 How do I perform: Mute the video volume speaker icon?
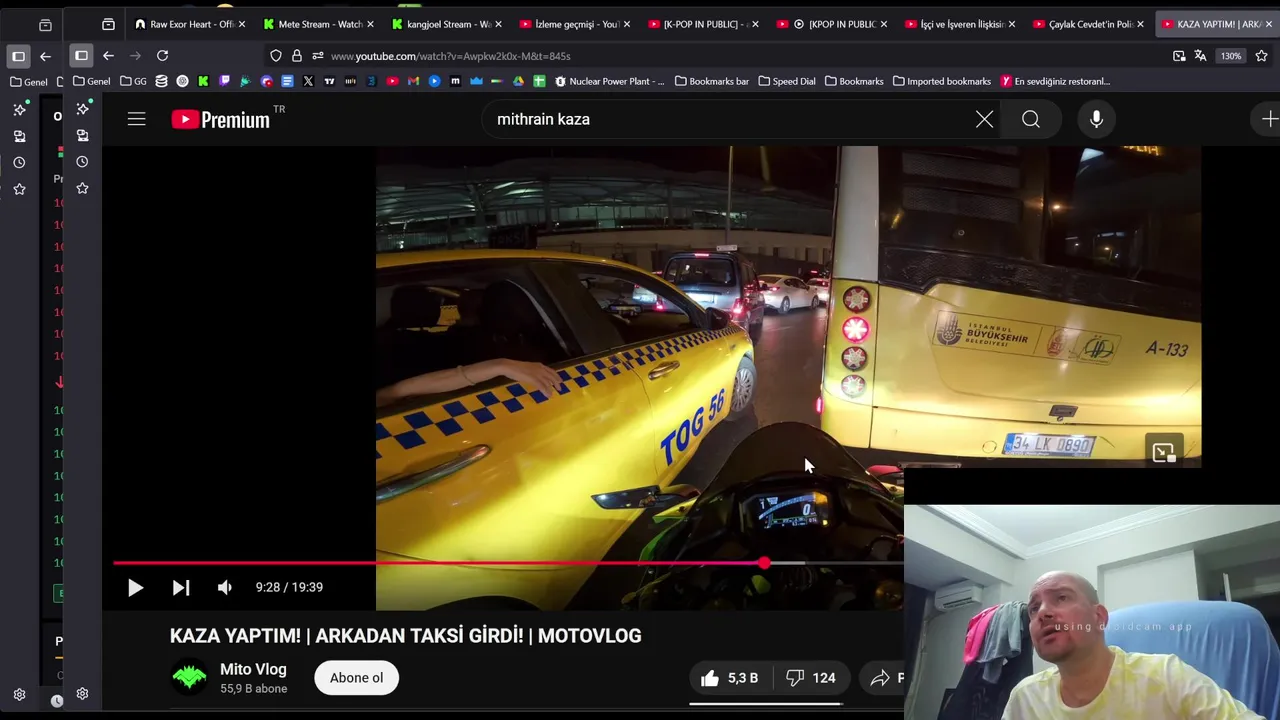pos(225,588)
